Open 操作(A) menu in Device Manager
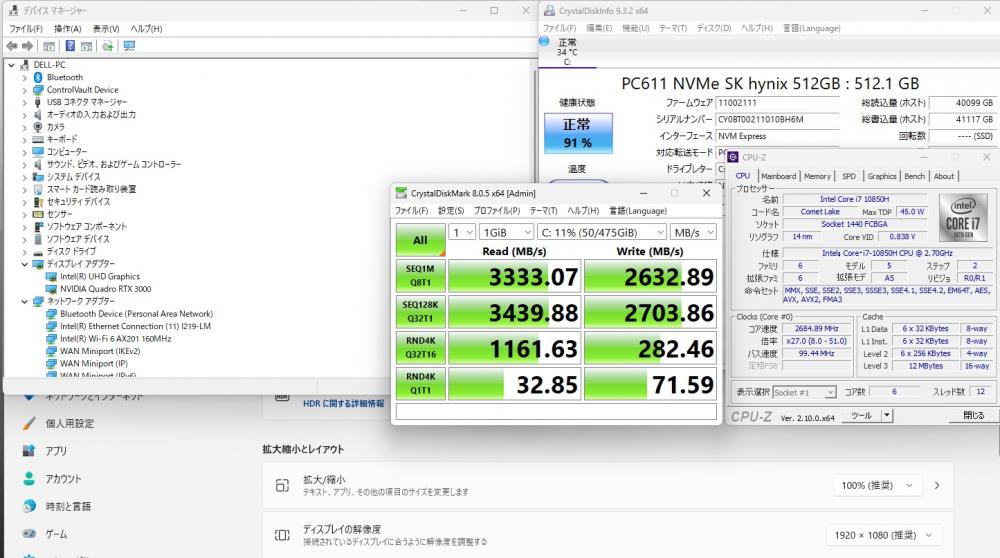1000x558 pixels. [68, 29]
